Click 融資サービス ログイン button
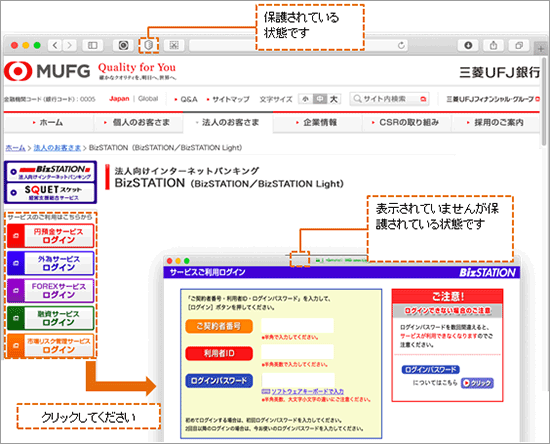This screenshot has width=550, height=444. [x=51, y=318]
